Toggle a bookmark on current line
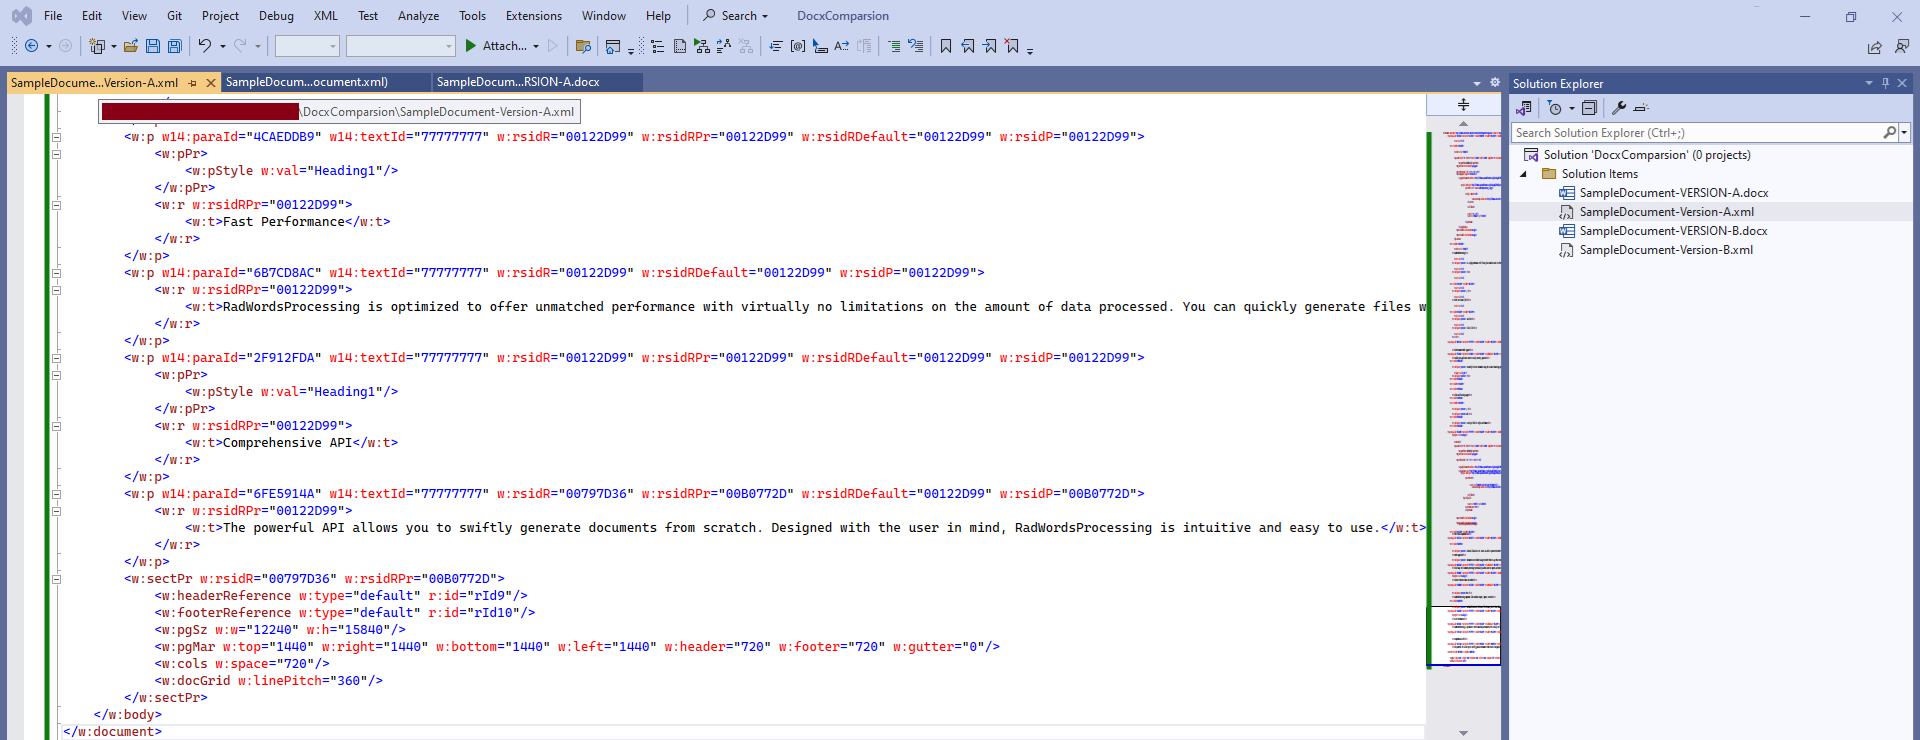The image size is (1920, 740). pos(946,46)
